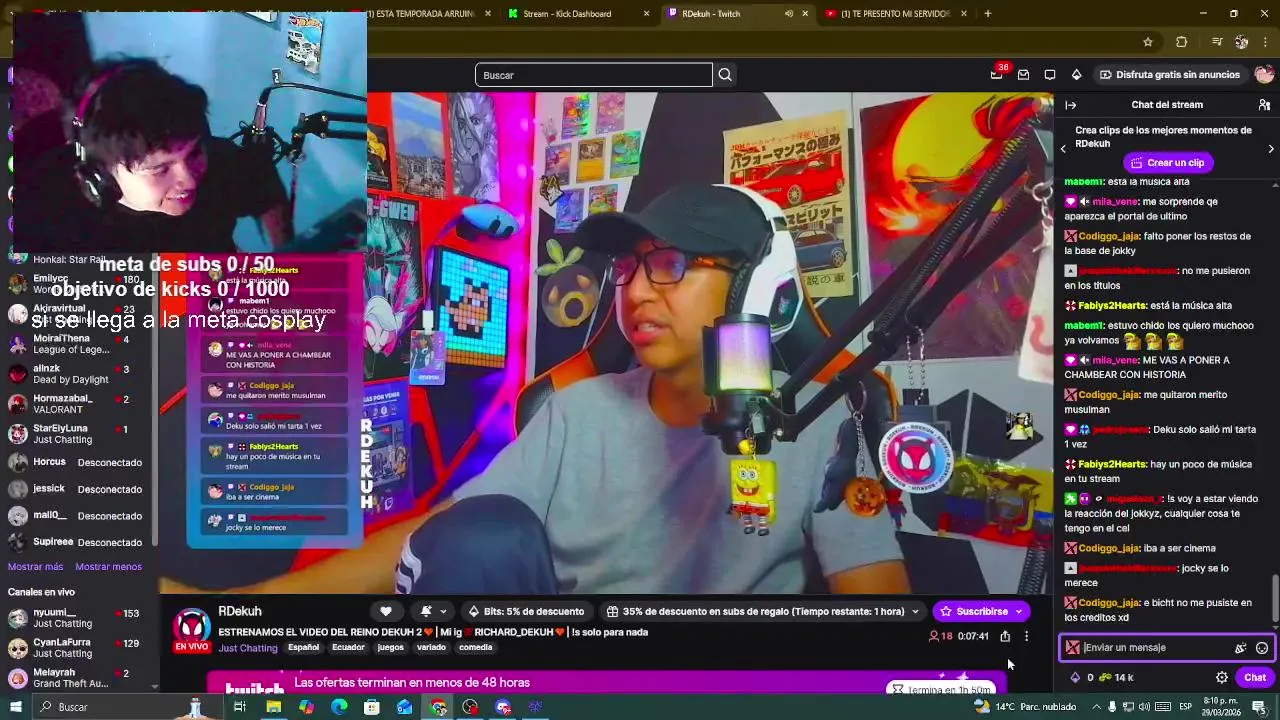
Task: Open Bits cheer icon inside chat input
Action: click(1240, 648)
